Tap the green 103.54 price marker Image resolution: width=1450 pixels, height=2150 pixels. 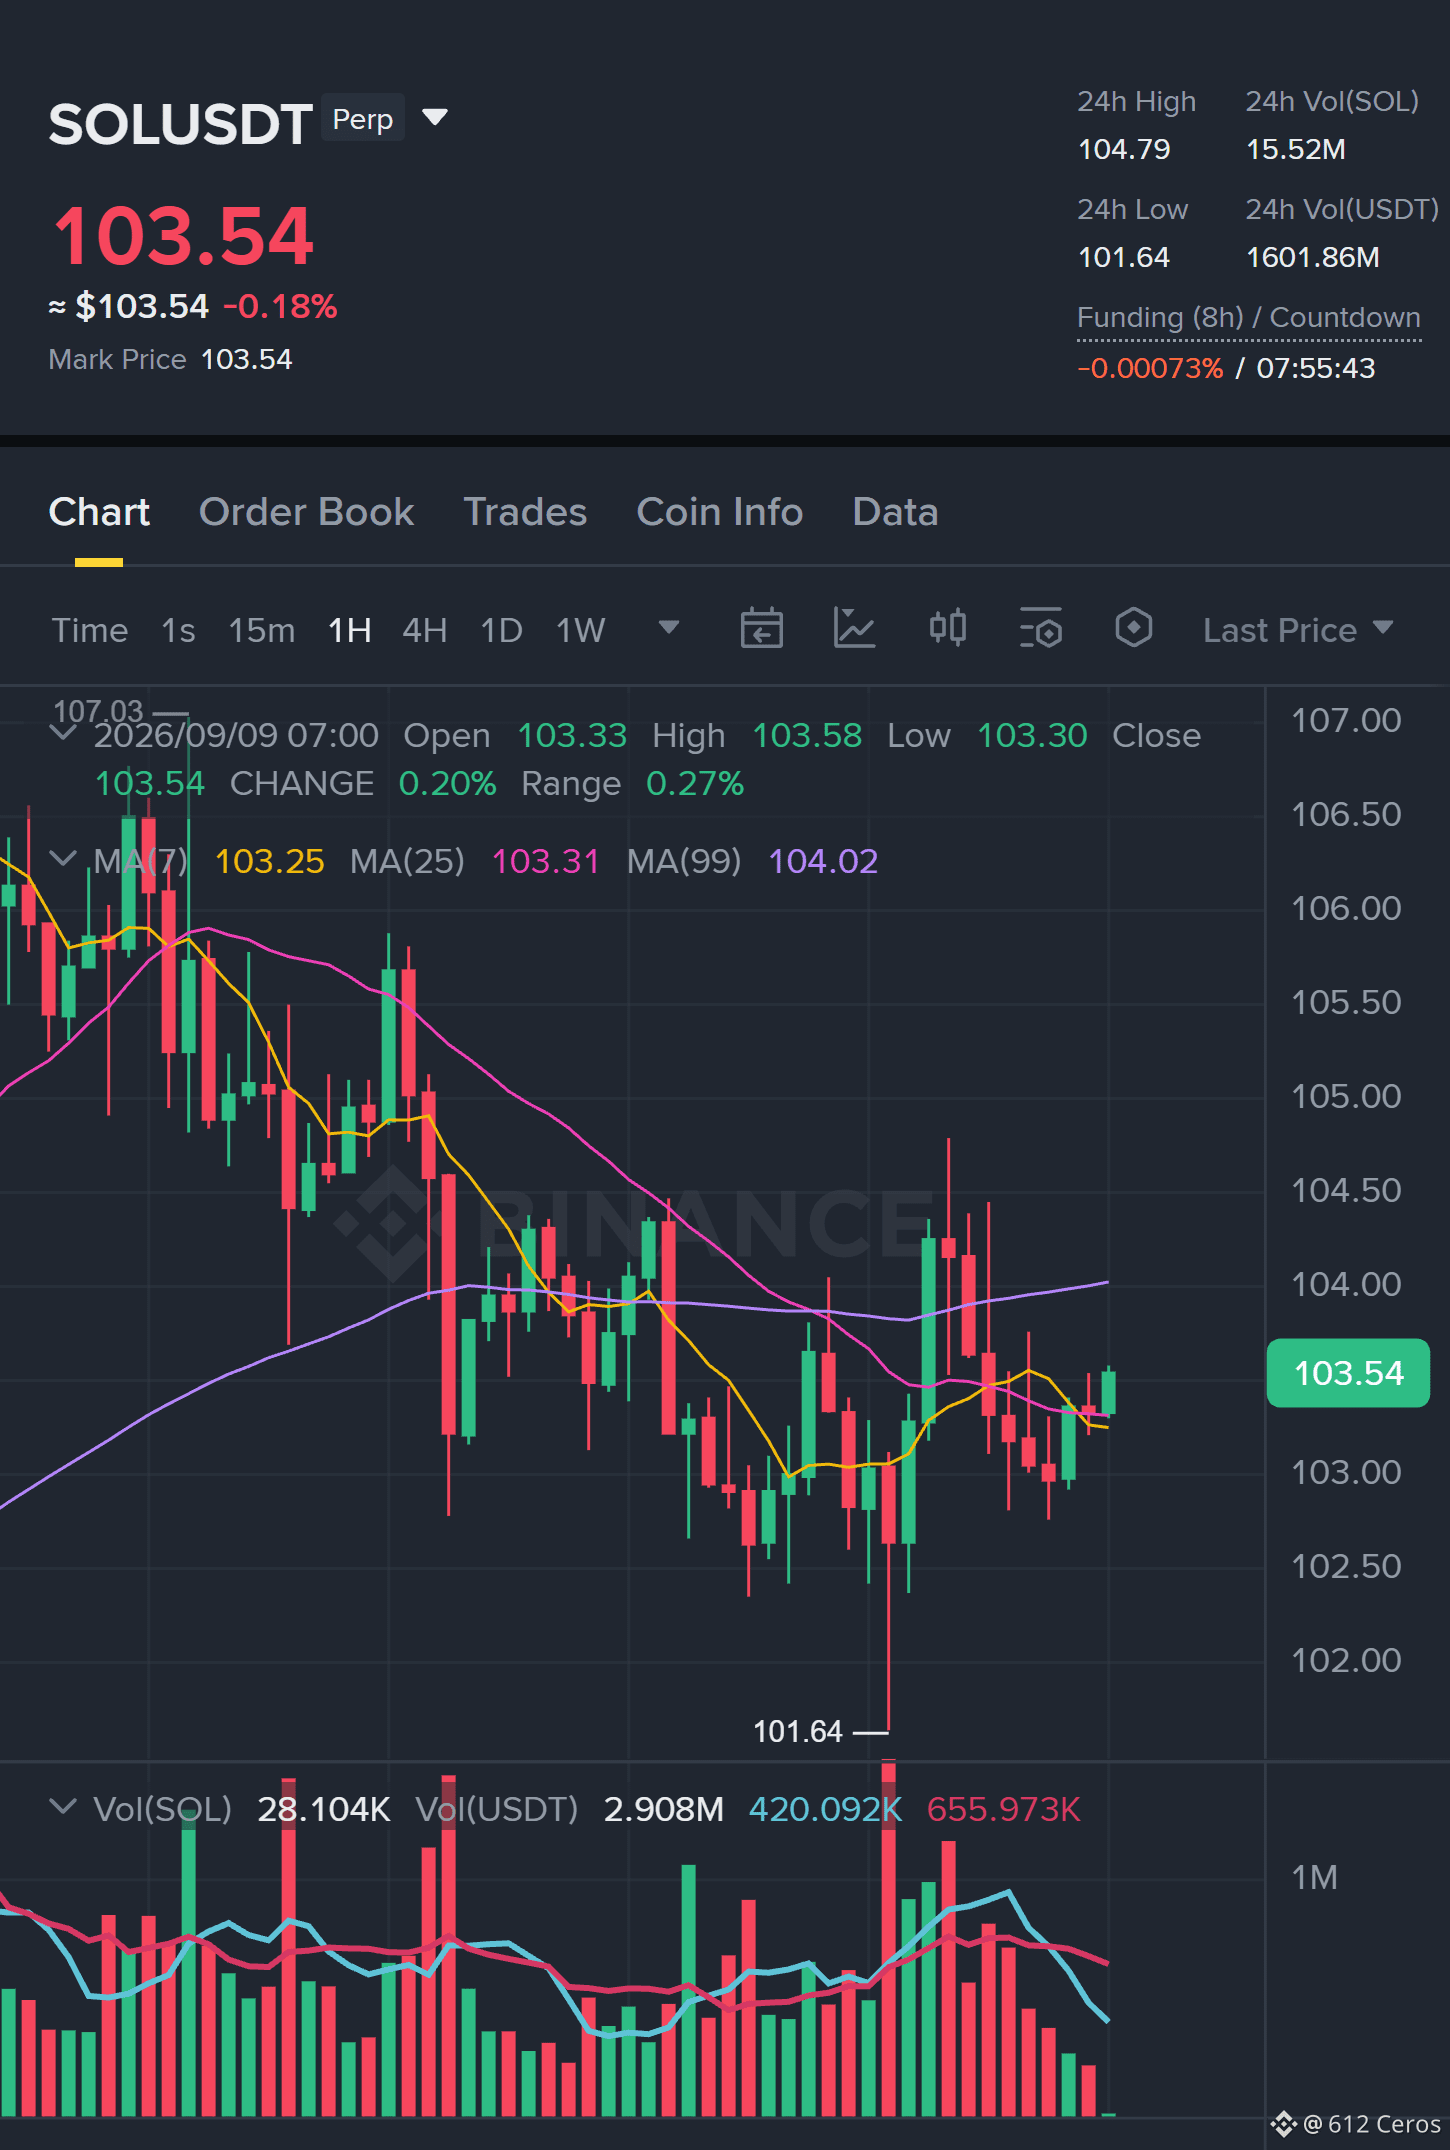coord(1348,1373)
